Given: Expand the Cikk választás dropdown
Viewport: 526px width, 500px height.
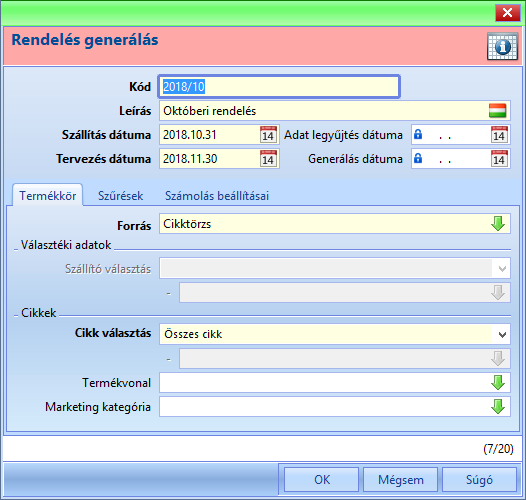Looking at the screenshot, I should (502, 334).
